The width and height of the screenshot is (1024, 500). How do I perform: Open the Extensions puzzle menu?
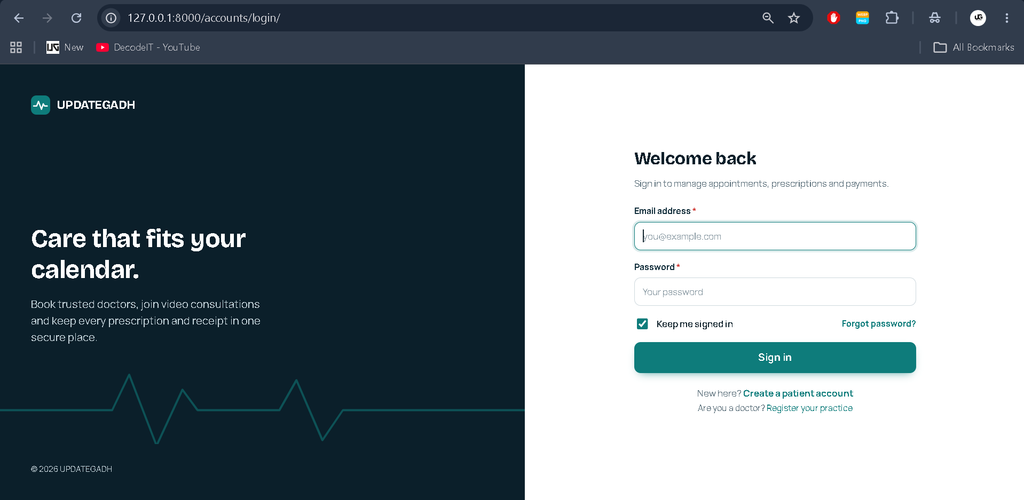(892, 18)
